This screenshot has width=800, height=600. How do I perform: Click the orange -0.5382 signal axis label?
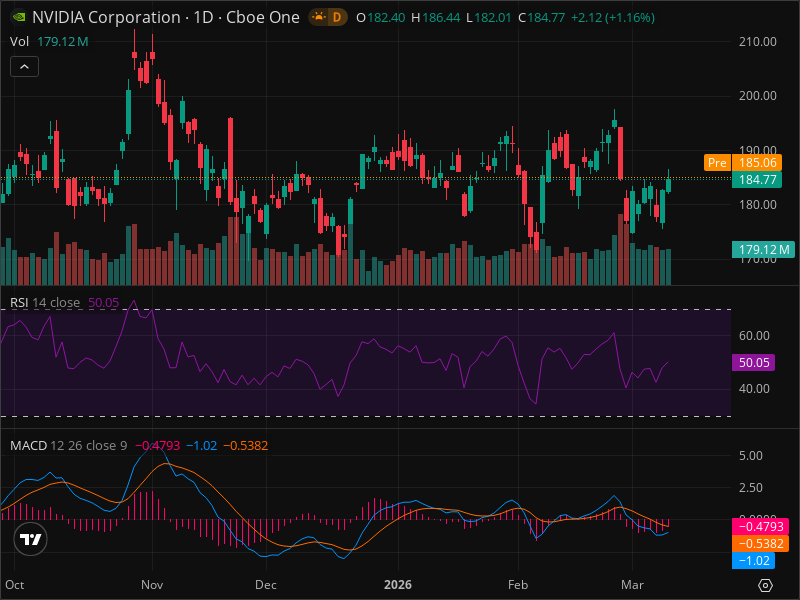coord(760,543)
